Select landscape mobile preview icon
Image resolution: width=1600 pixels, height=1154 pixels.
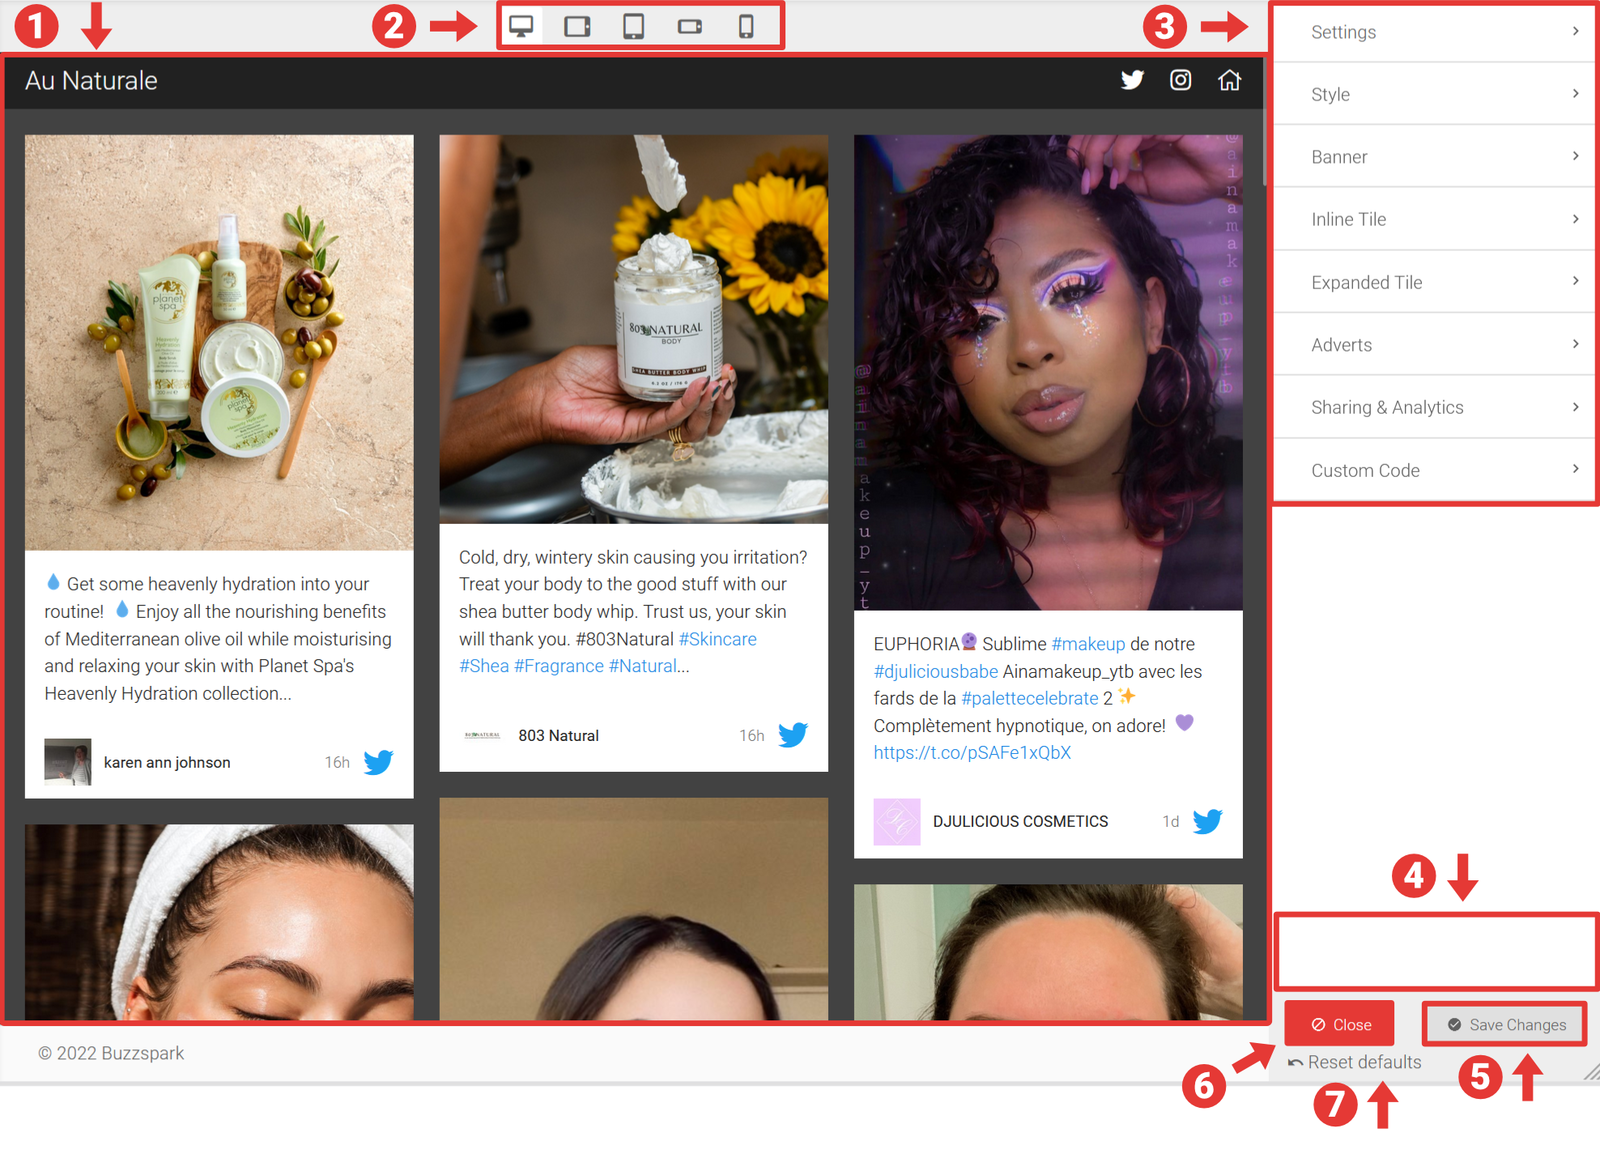point(690,26)
